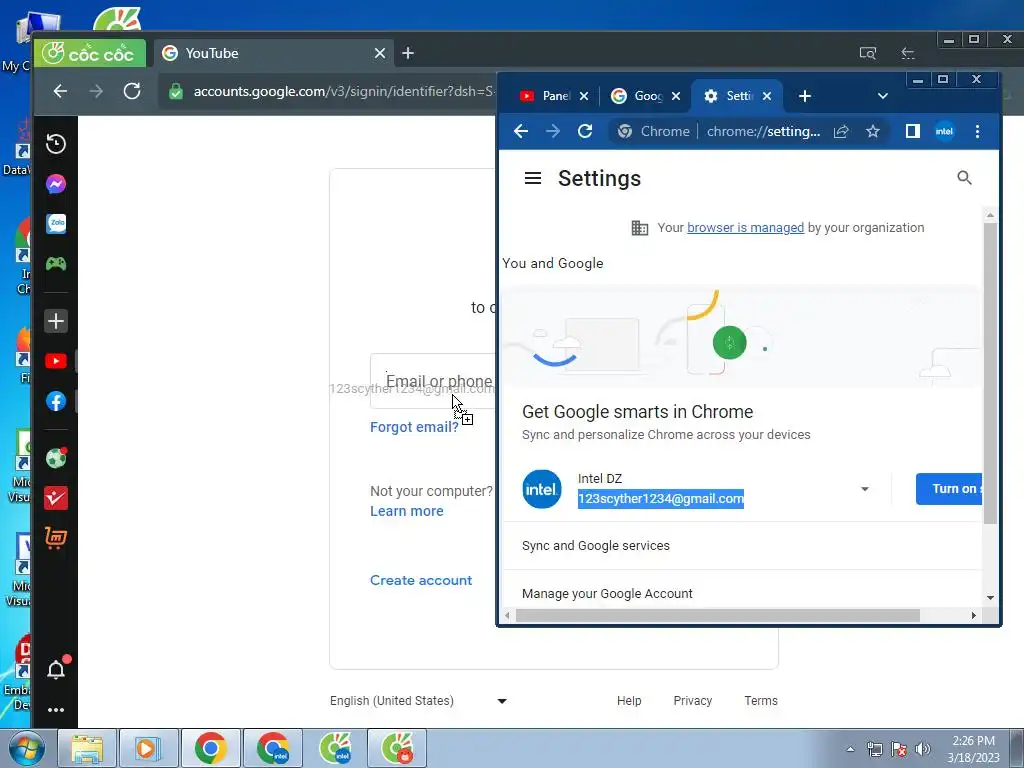Screen dimensions: 1024x768
Task: Open the shopping cart icon in sidebar
Action: (56, 538)
